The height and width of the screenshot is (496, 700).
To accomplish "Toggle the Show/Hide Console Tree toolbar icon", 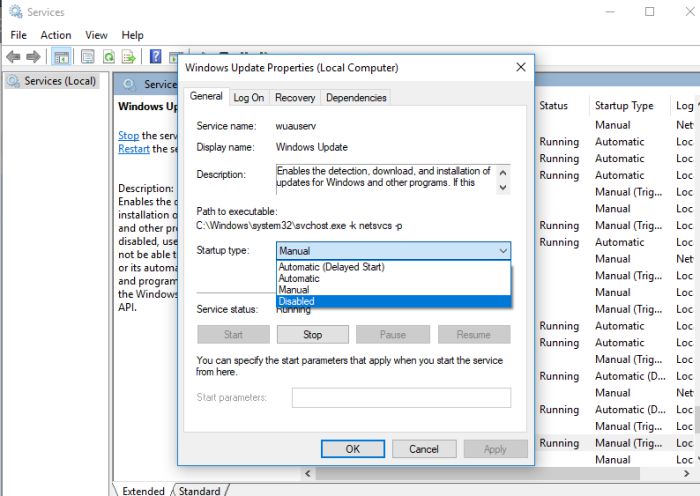I will click(x=61, y=57).
